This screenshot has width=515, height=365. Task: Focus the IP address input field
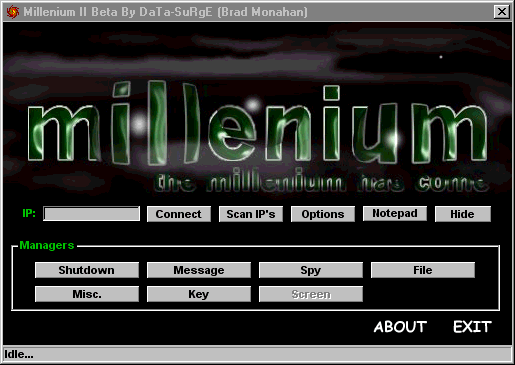coord(91,214)
